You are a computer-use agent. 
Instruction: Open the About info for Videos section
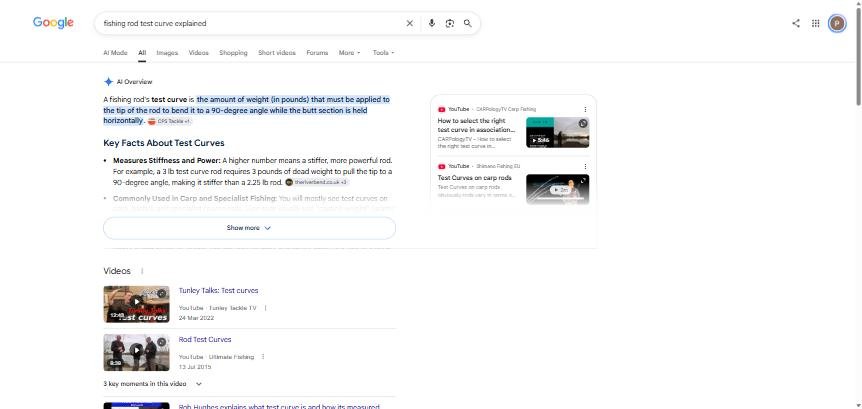(x=142, y=271)
